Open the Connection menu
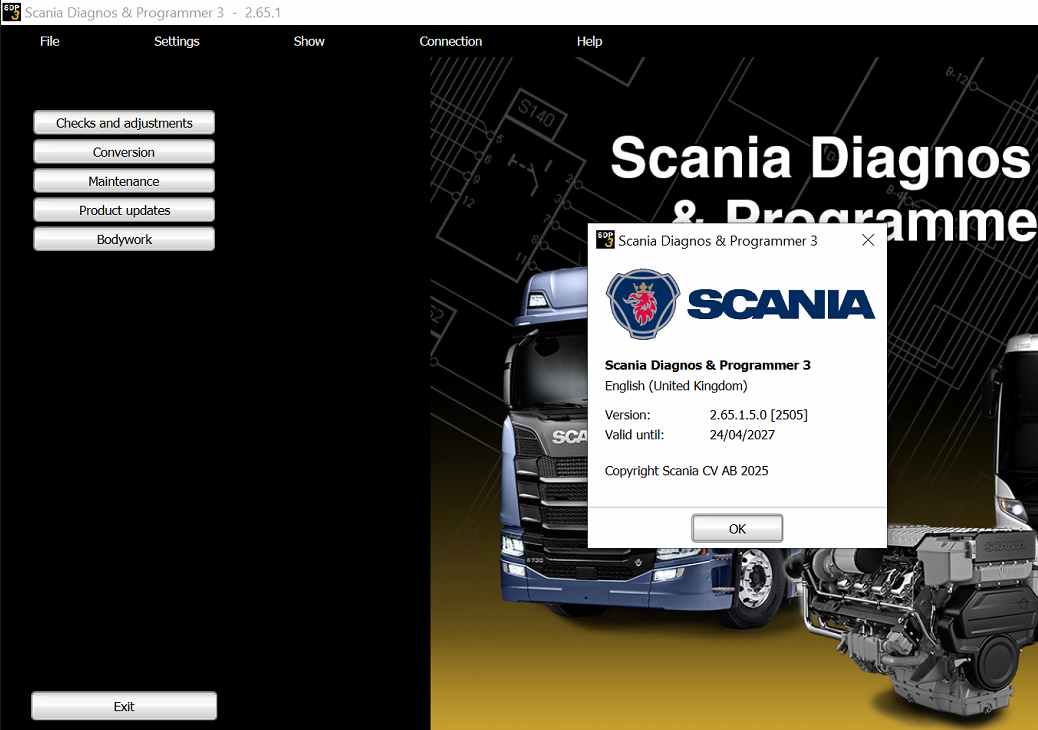1038x730 pixels. click(451, 41)
